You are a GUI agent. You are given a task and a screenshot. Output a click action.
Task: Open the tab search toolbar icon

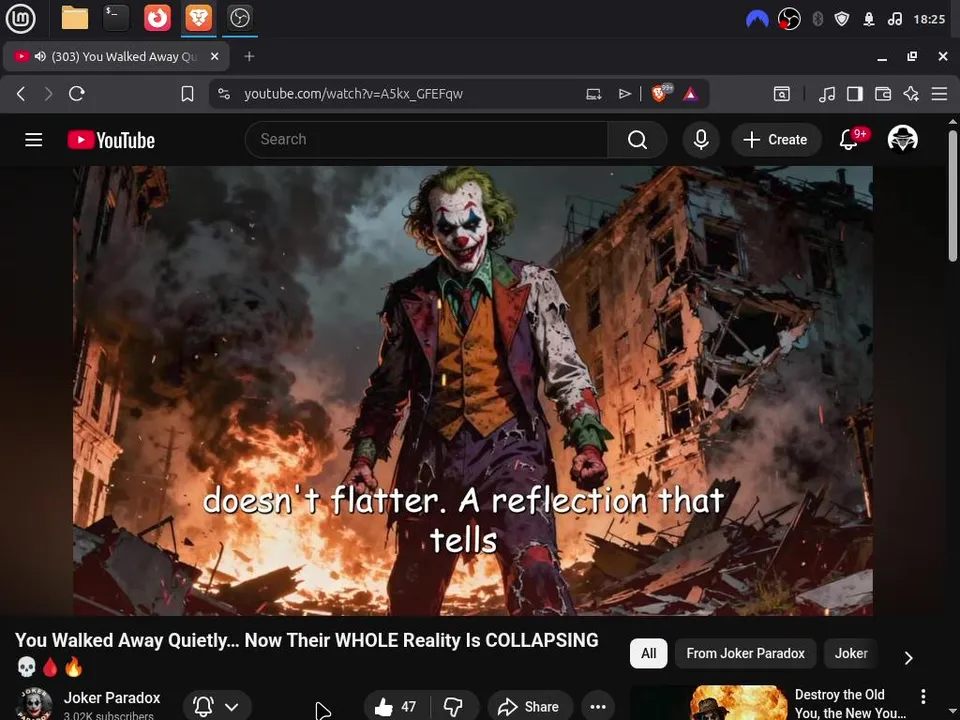(x=782, y=94)
